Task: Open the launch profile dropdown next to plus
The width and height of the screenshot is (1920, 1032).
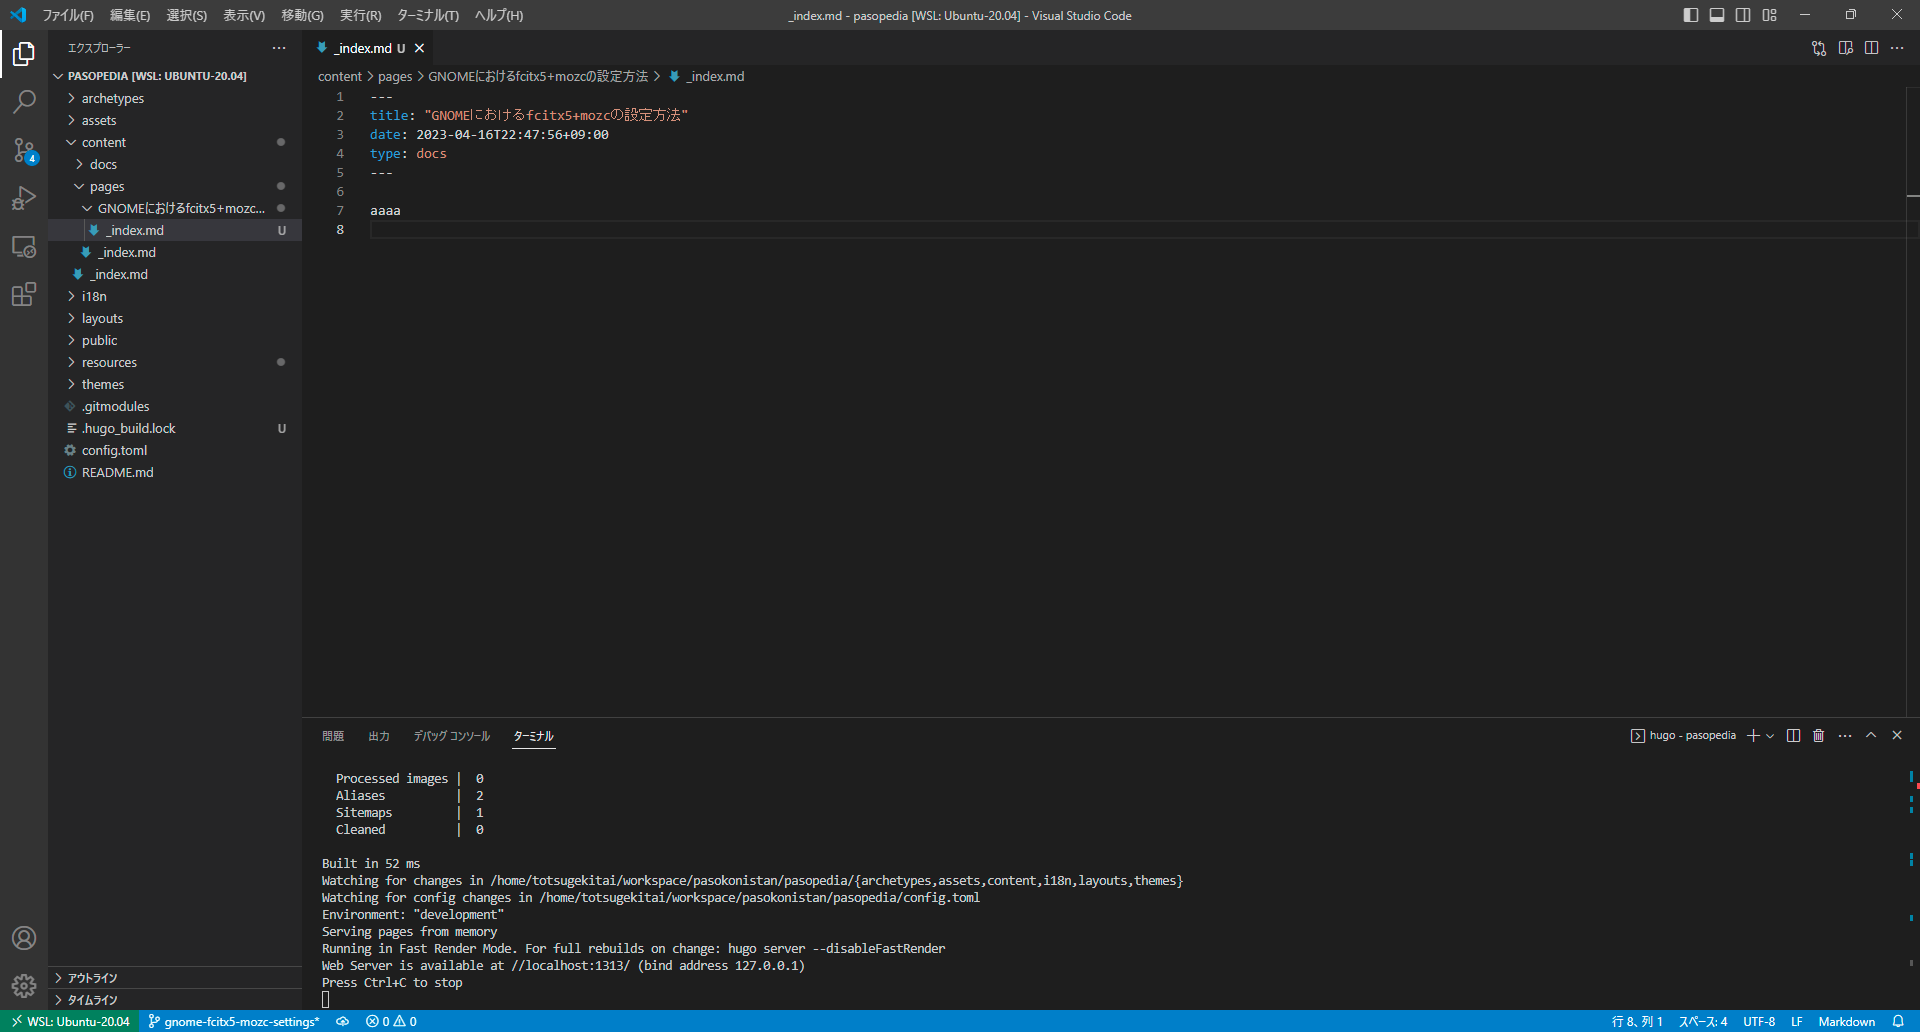Action: (1768, 735)
